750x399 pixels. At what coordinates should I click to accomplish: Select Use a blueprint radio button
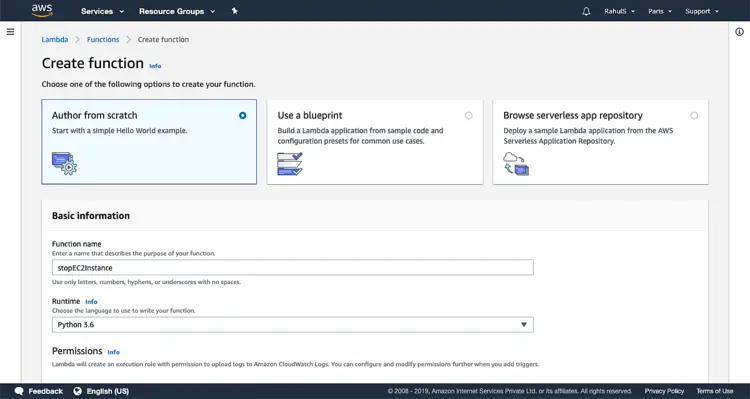click(468, 115)
